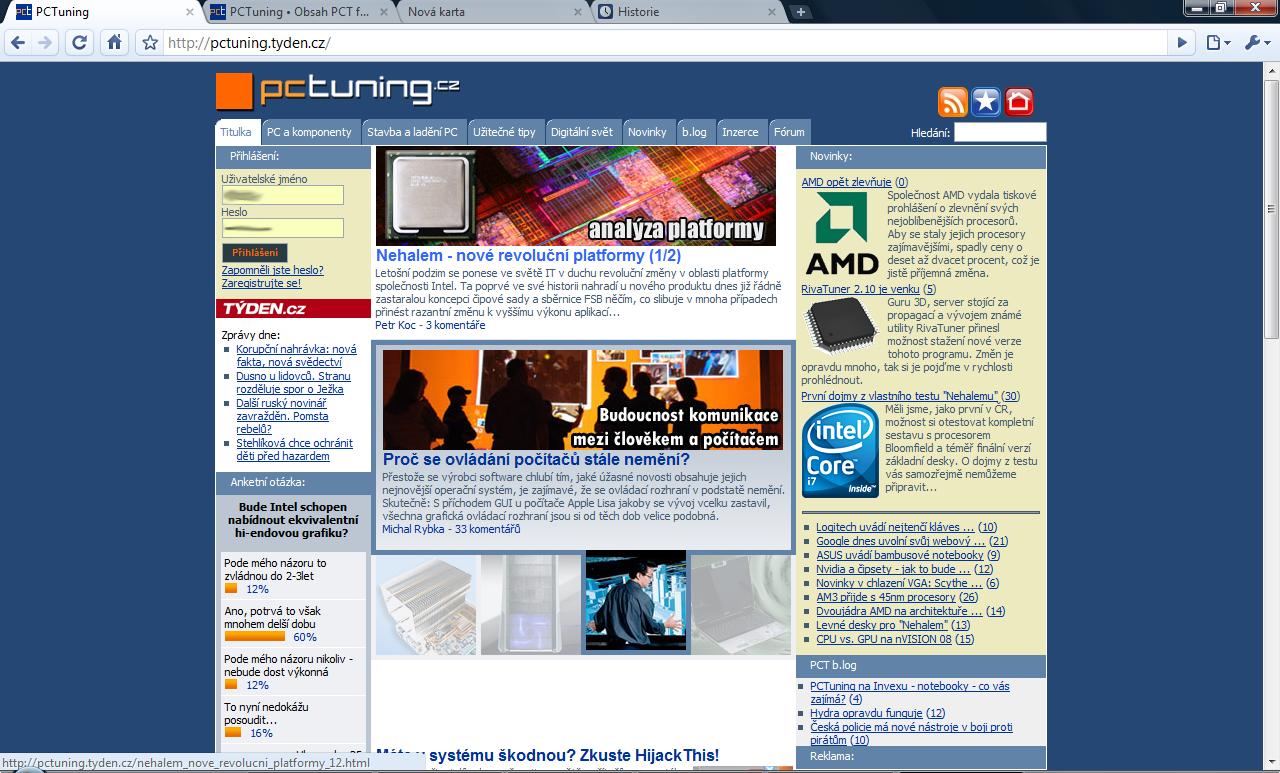Open the wrench settings menu
The height and width of the screenshot is (773, 1280).
pos(1256,43)
